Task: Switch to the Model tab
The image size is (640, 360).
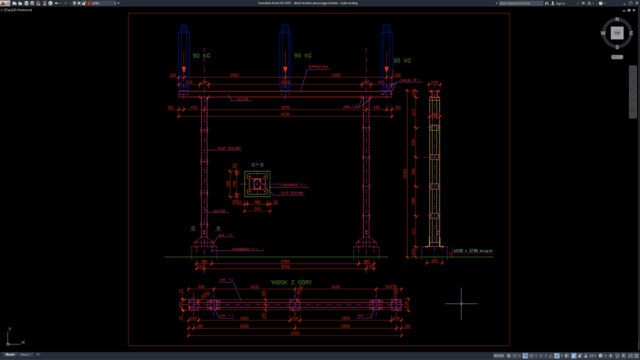Action: tap(10, 355)
